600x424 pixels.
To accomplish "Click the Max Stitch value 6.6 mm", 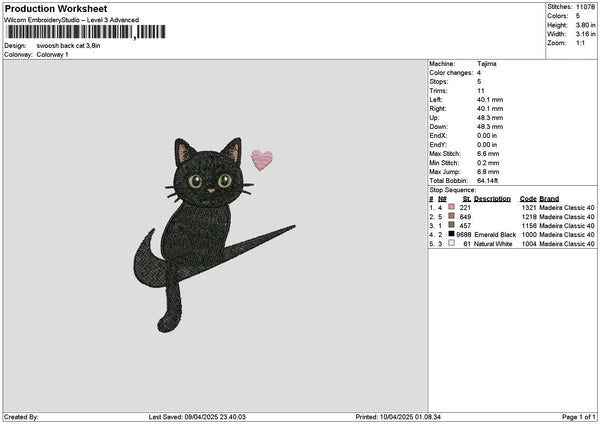I will tap(488, 154).
